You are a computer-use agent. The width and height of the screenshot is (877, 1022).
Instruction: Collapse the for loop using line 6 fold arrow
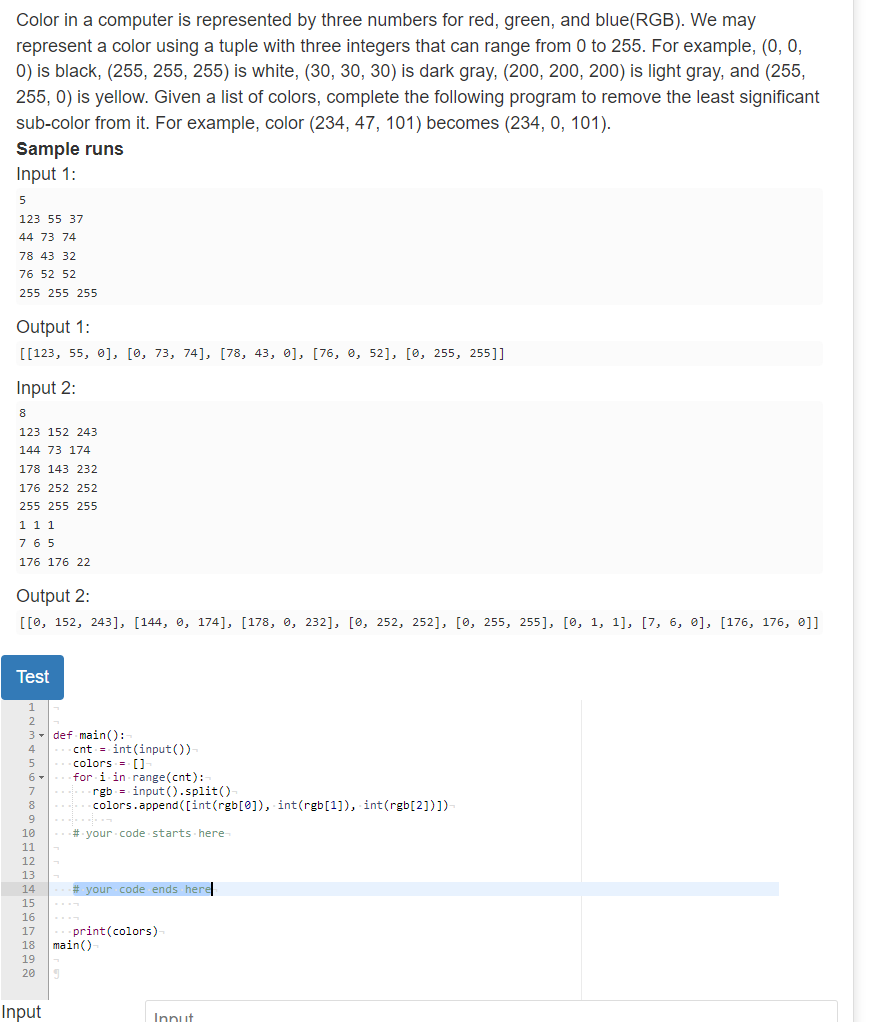40,777
